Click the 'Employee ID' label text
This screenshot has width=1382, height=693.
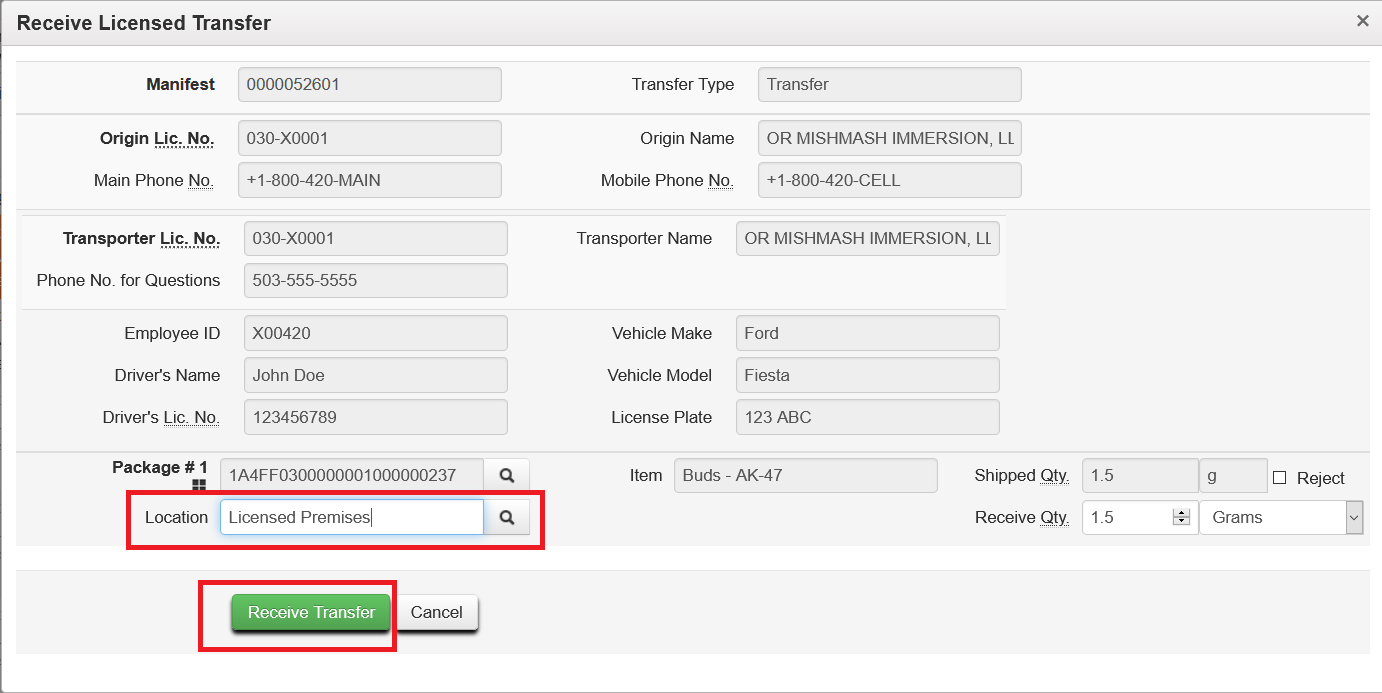pyautogui.click(x=172, y=334)
